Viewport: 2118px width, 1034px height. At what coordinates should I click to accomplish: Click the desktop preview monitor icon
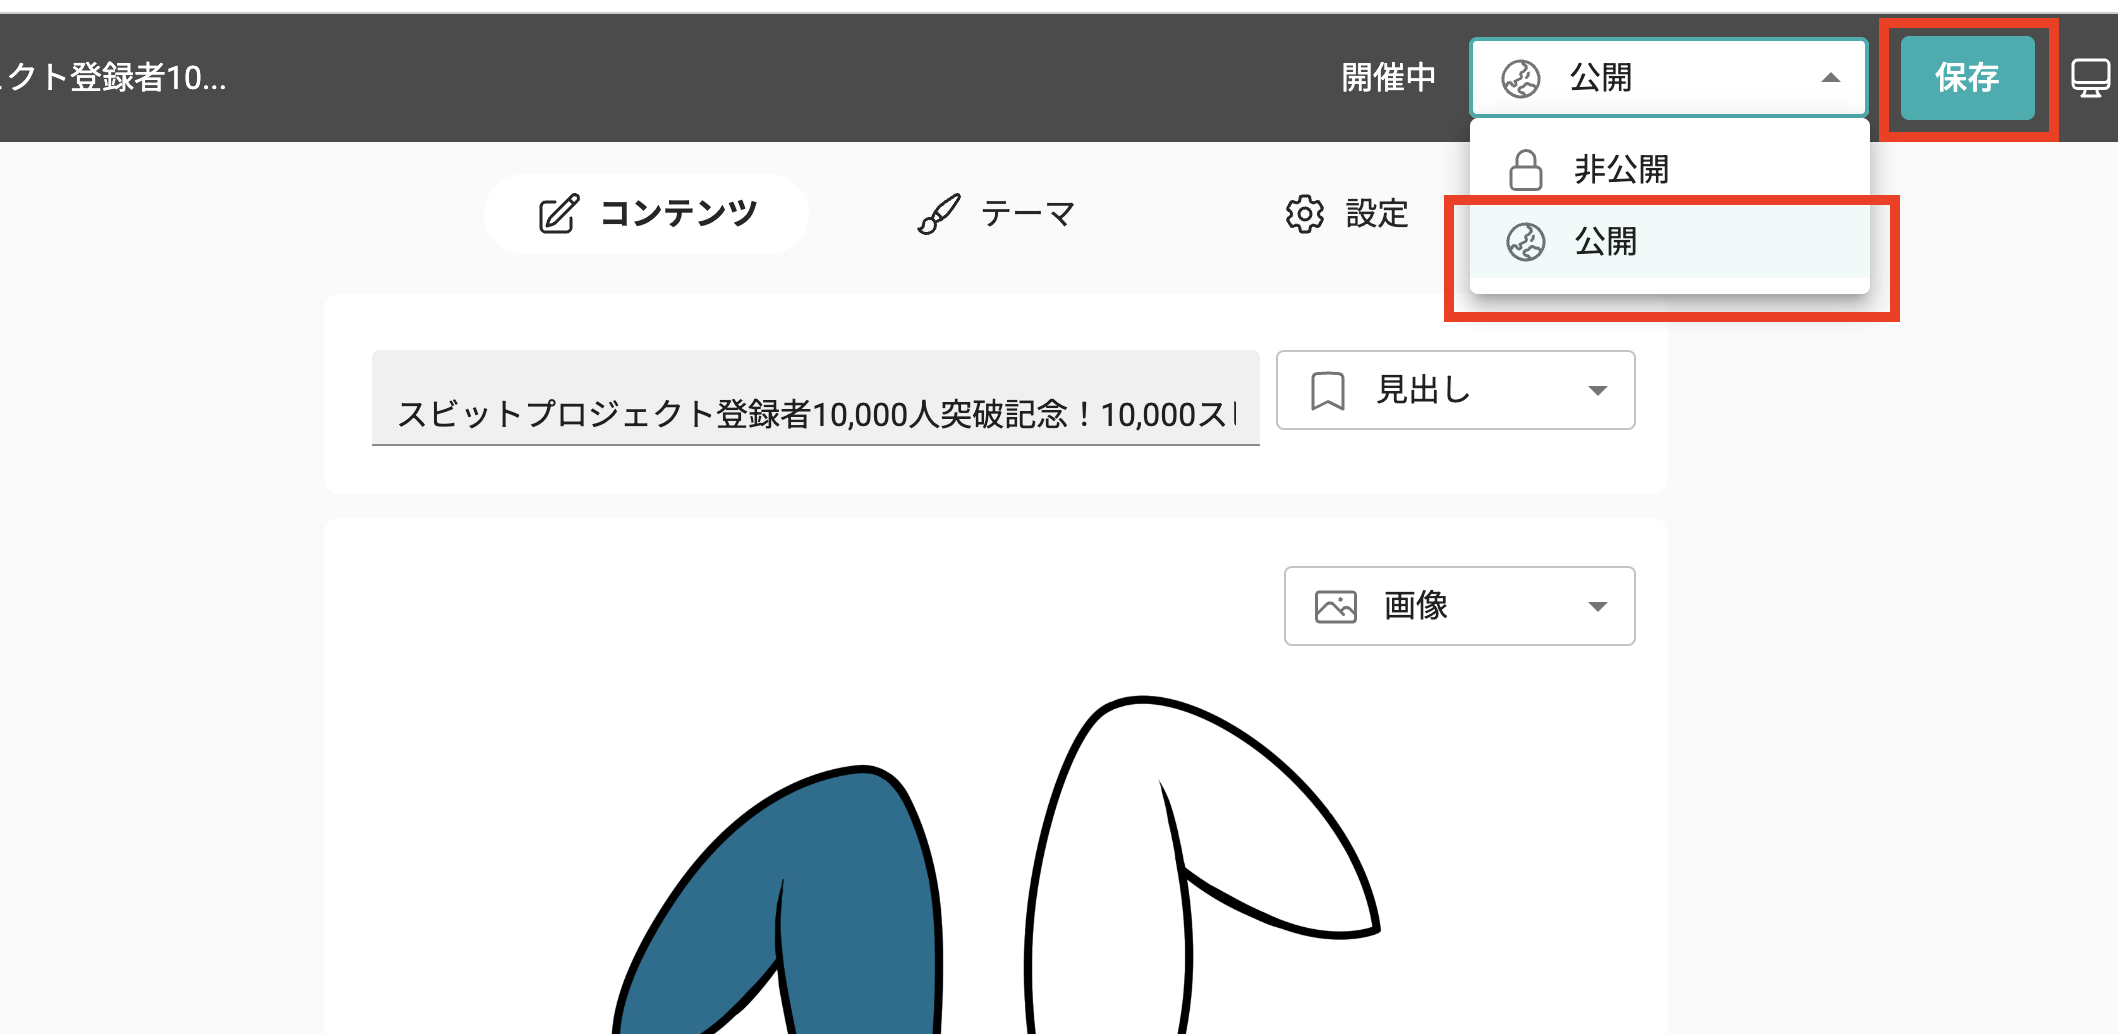pyautogui.click(x=2090, y=78)
